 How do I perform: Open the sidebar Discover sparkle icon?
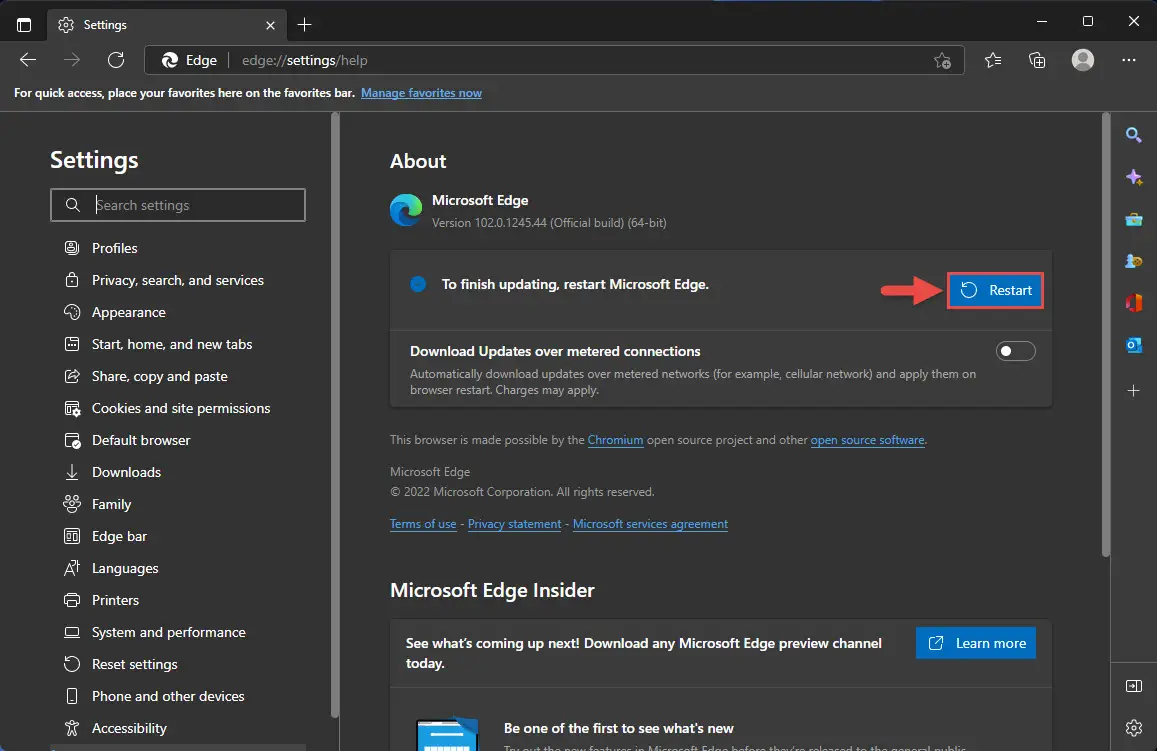(1134, 177)
